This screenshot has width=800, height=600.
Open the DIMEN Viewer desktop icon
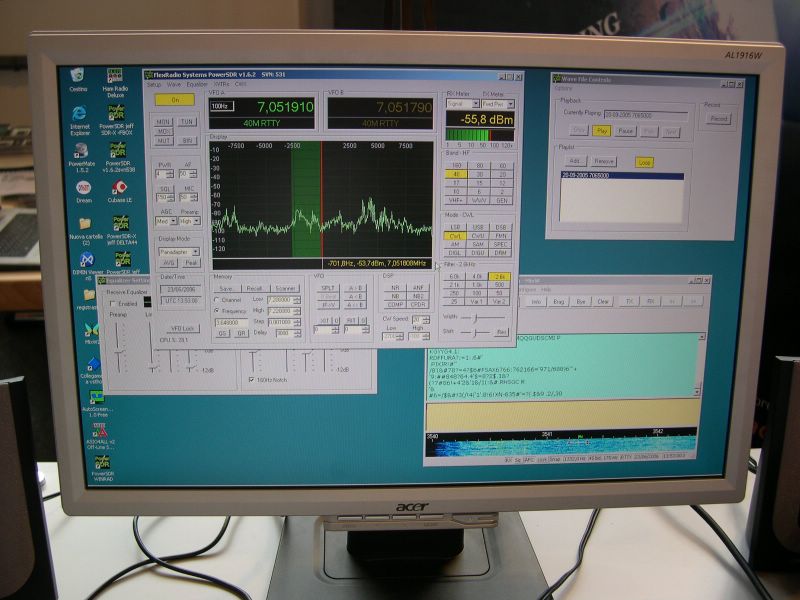[x=87, y=265]
